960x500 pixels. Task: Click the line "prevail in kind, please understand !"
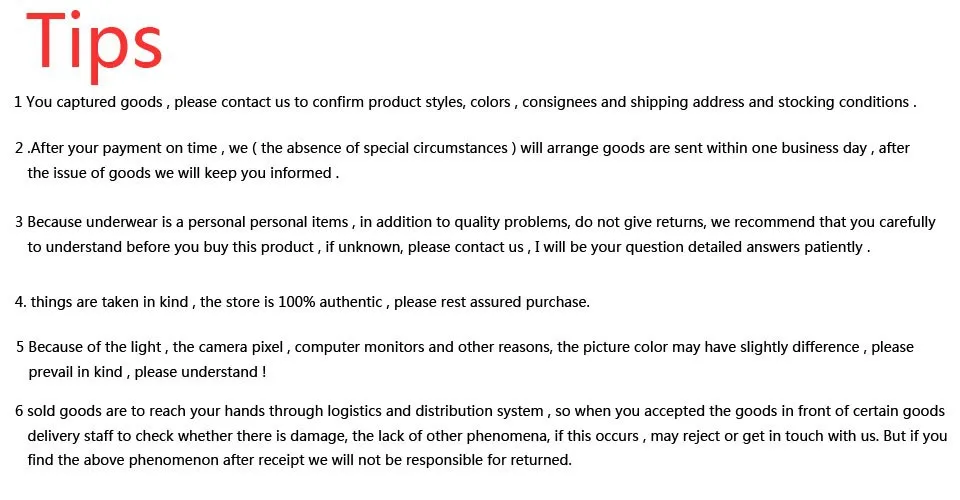tap(147, 372)
